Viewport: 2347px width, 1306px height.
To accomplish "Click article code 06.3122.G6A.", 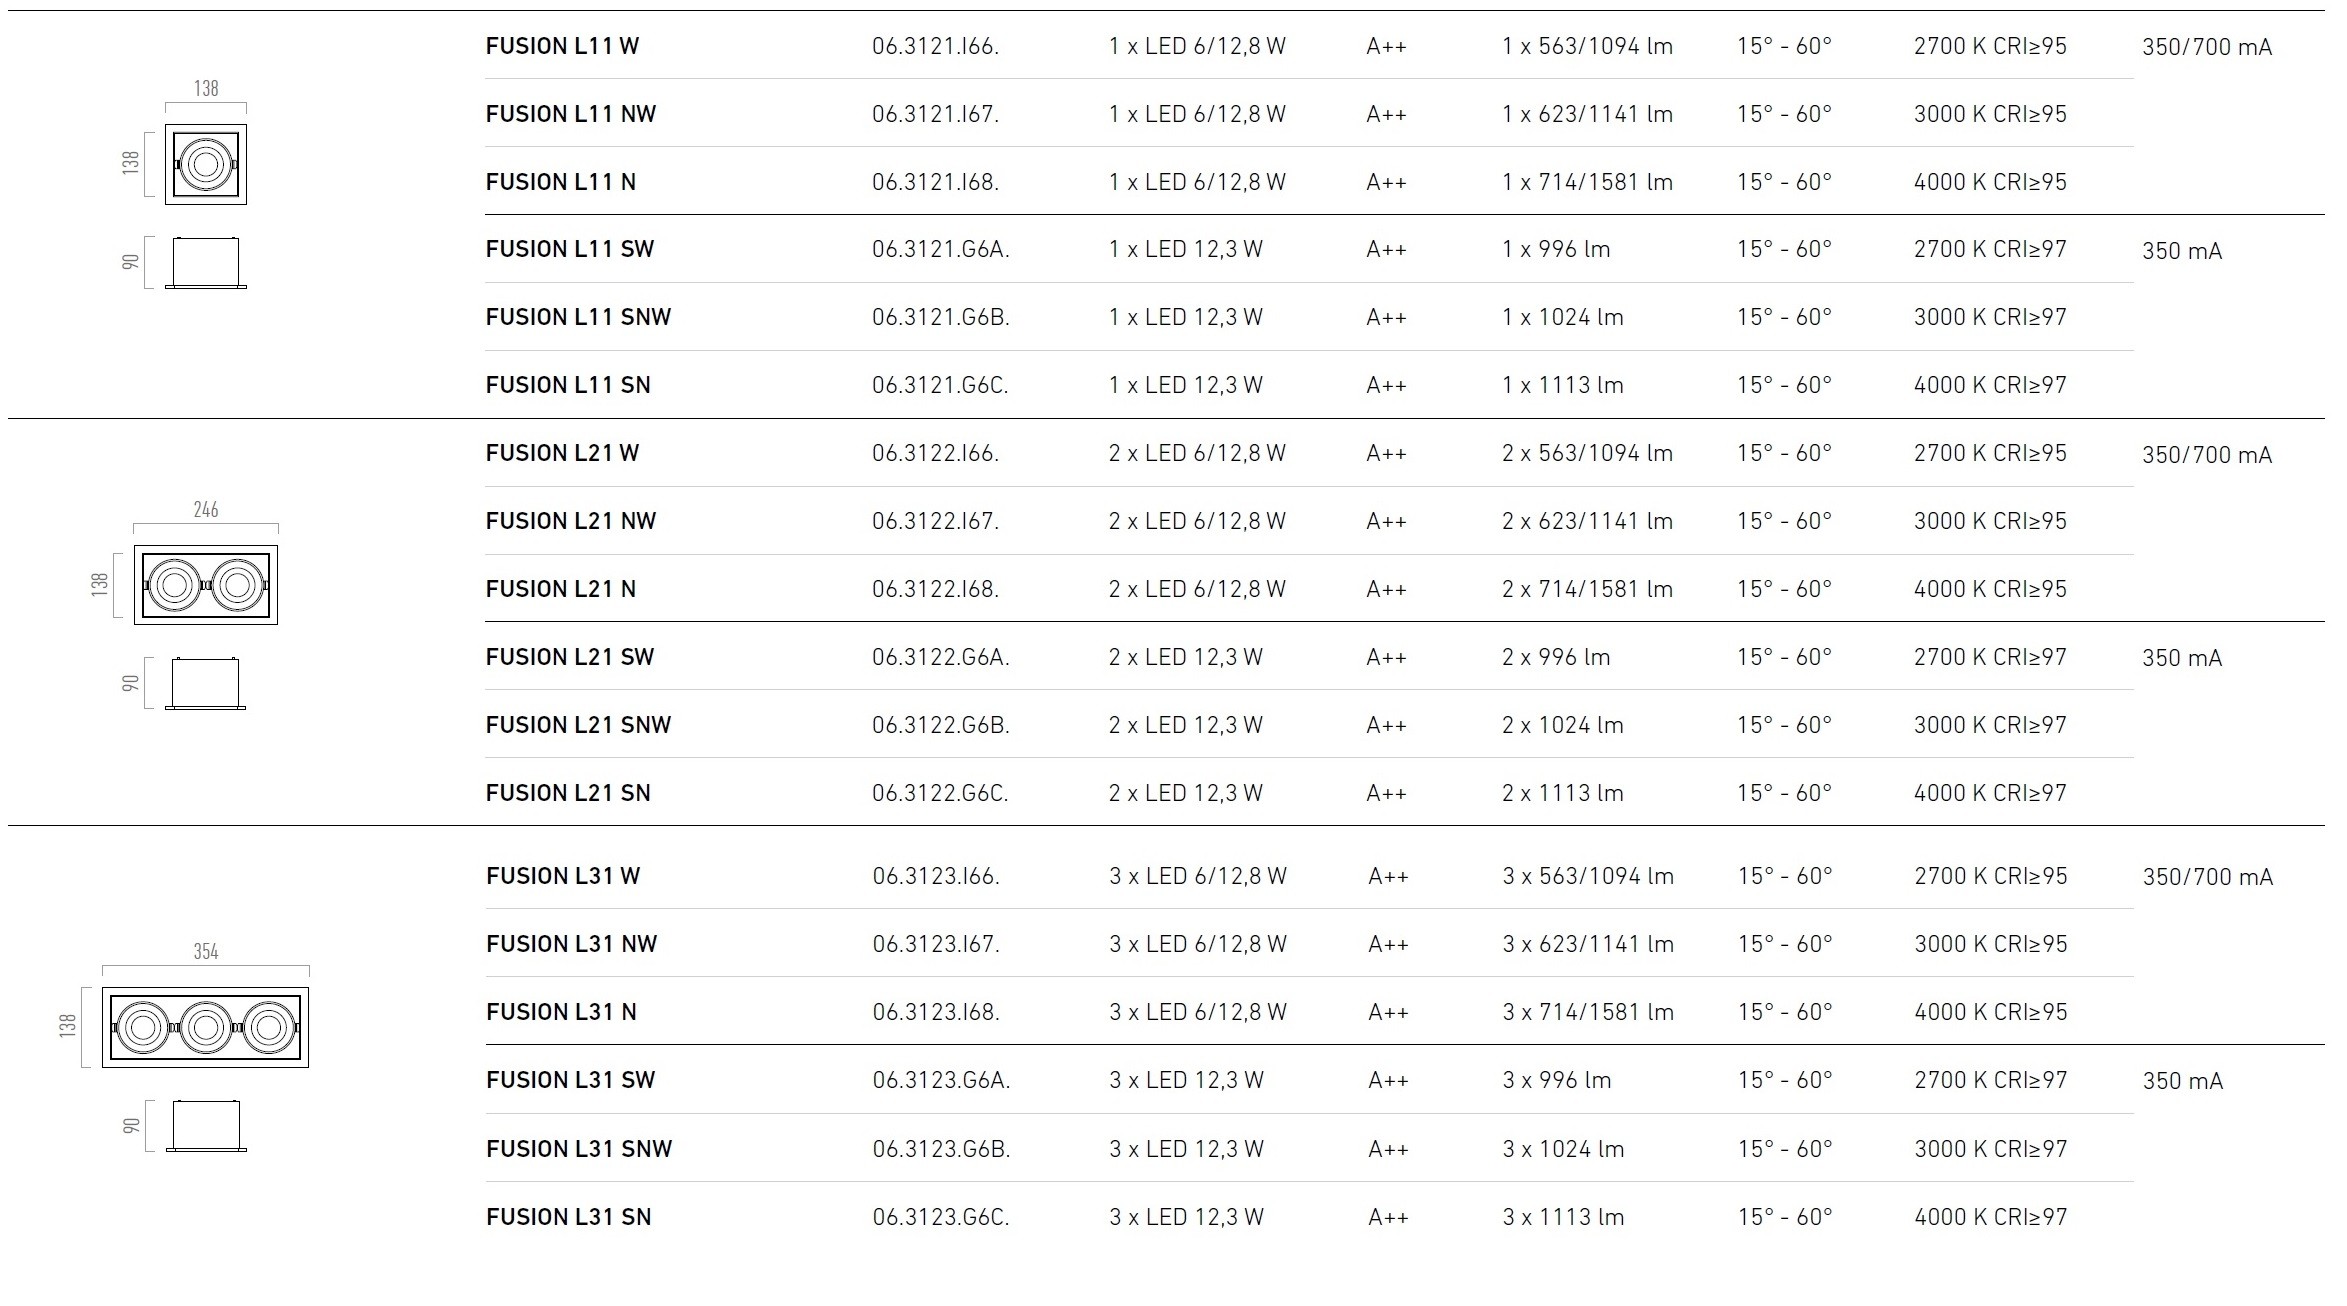I will (940, 657).
